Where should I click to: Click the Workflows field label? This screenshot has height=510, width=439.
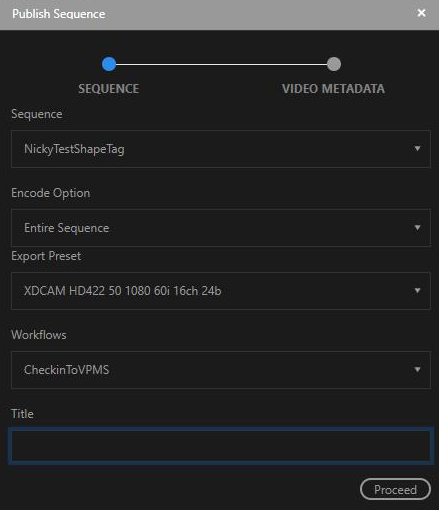click(39, 335)
